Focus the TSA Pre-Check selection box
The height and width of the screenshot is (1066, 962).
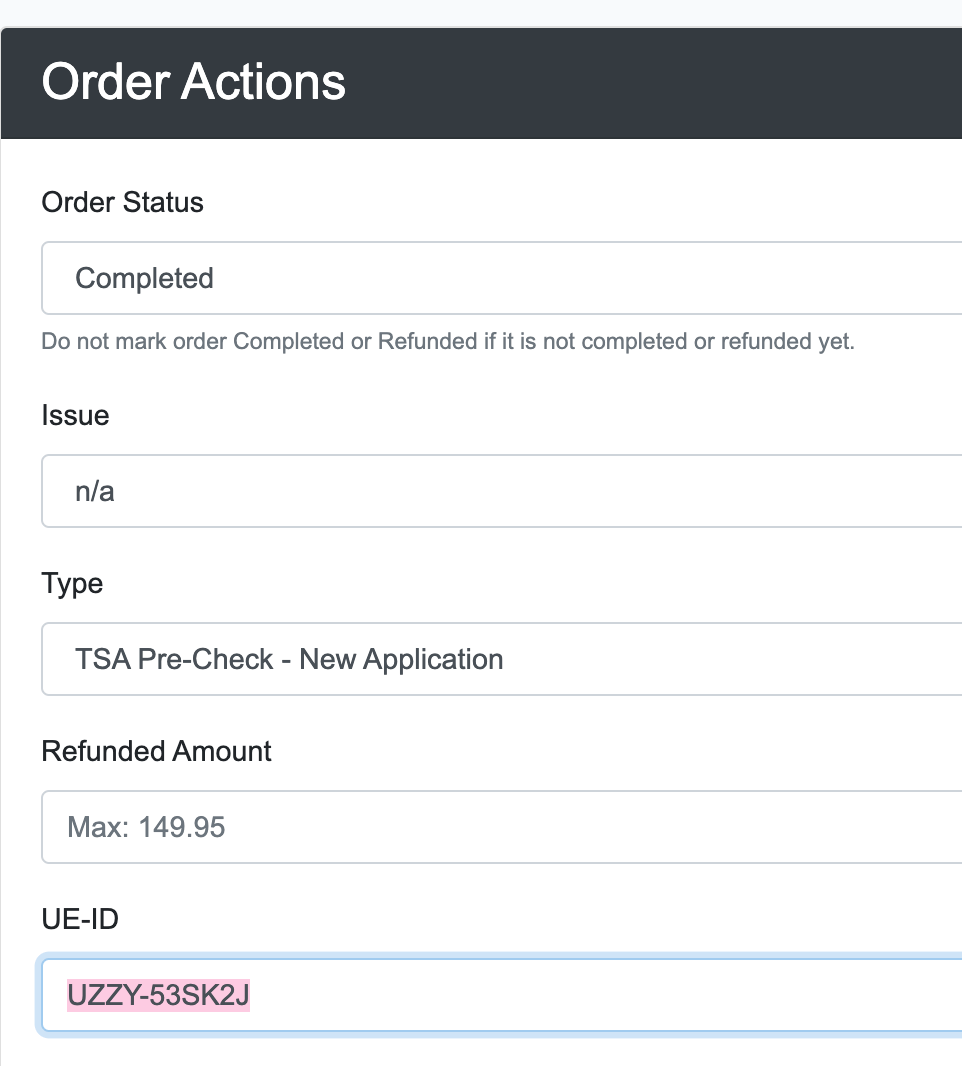pos(480,659)
